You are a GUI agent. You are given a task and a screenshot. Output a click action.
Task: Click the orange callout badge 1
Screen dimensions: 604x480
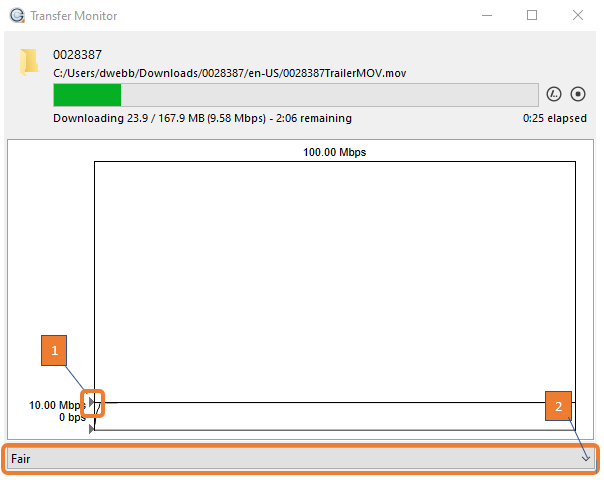point(56,349)
